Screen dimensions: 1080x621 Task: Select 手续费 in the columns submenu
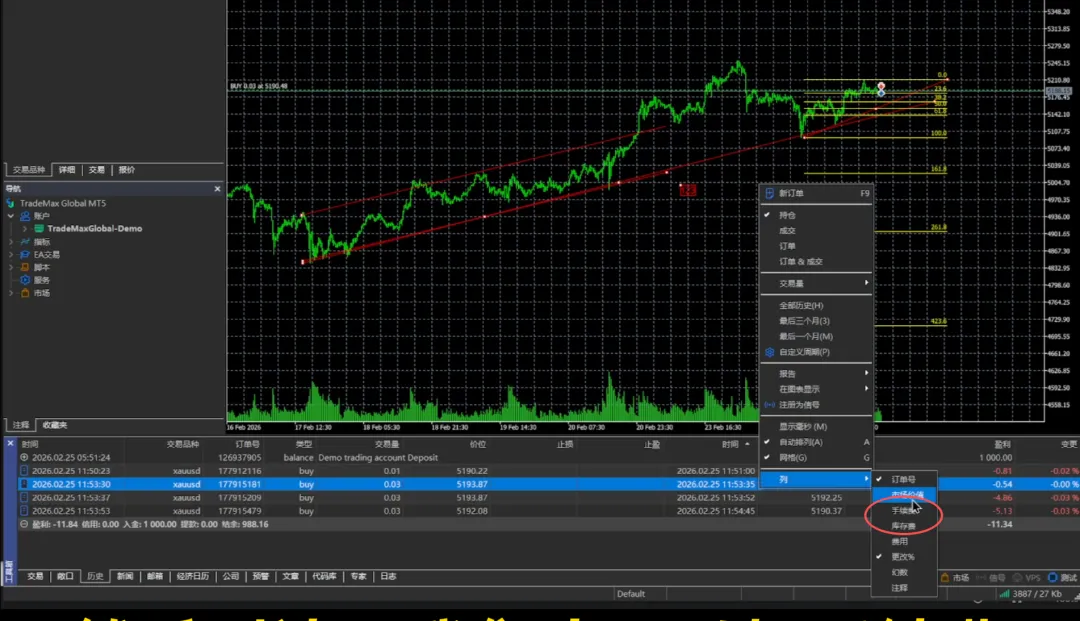pyautogui.click(x=902, y=510)
